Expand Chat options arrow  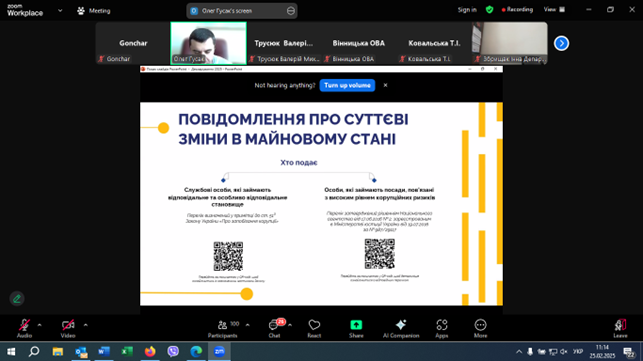coord(290,325)
